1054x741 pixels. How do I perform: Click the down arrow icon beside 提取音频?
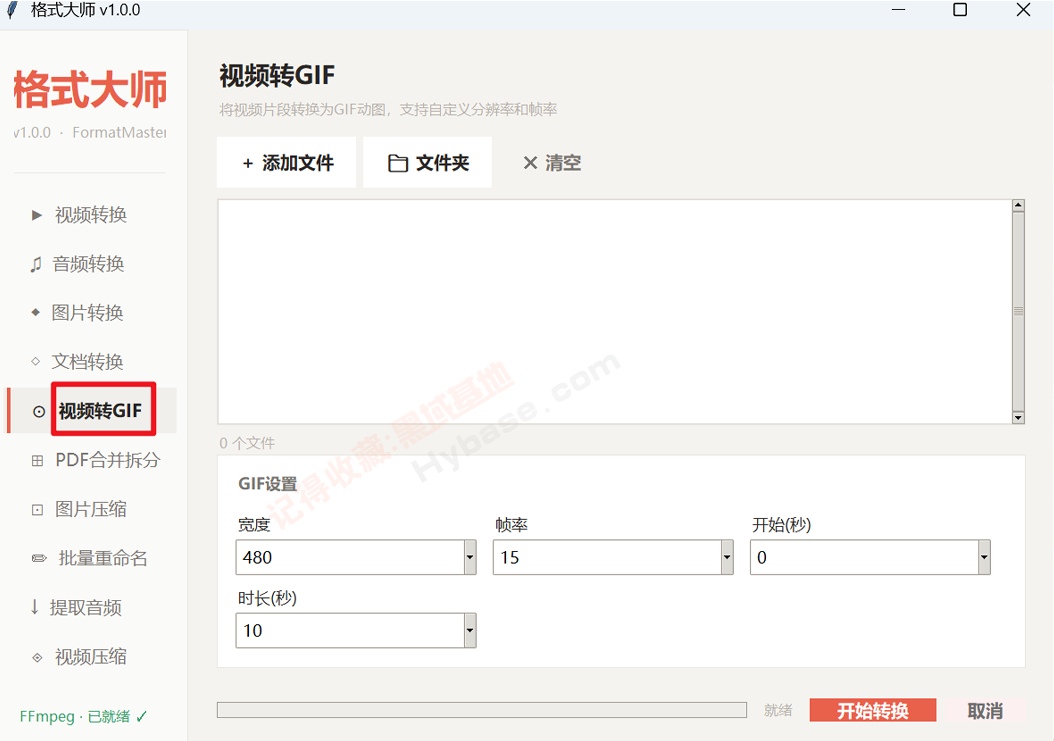click(x=34, y=607)
